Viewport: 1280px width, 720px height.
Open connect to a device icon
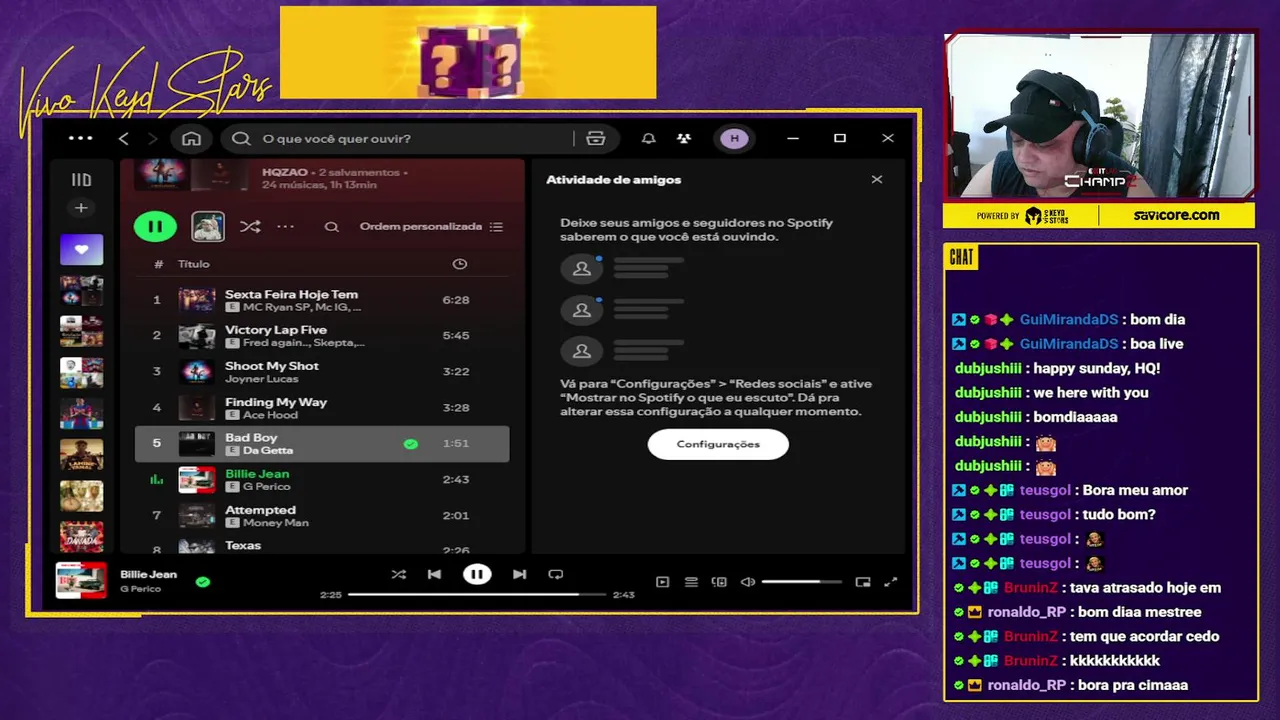click(719, 582)
